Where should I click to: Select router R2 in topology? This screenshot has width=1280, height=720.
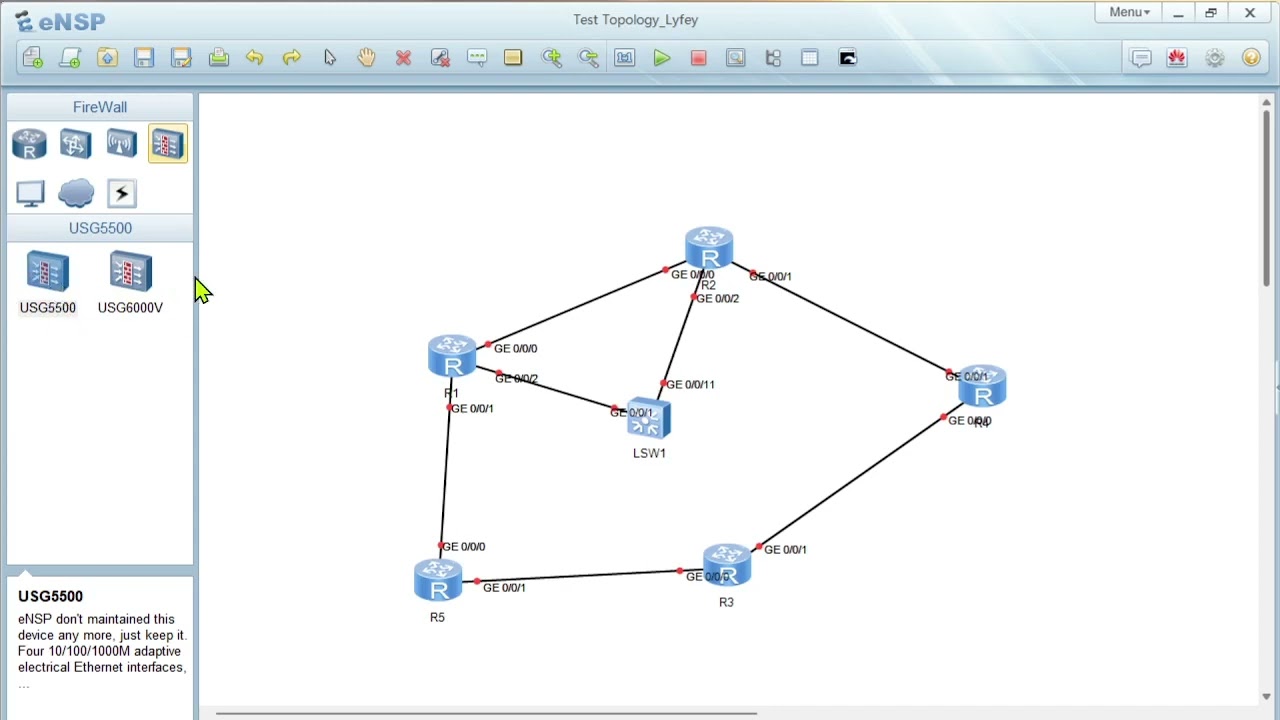709,249
